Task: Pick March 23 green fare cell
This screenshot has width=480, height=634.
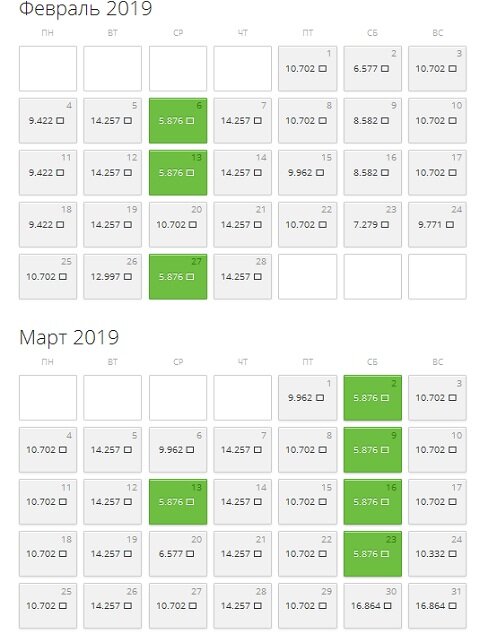Action: pyautogui.click(x=372, y=554)
